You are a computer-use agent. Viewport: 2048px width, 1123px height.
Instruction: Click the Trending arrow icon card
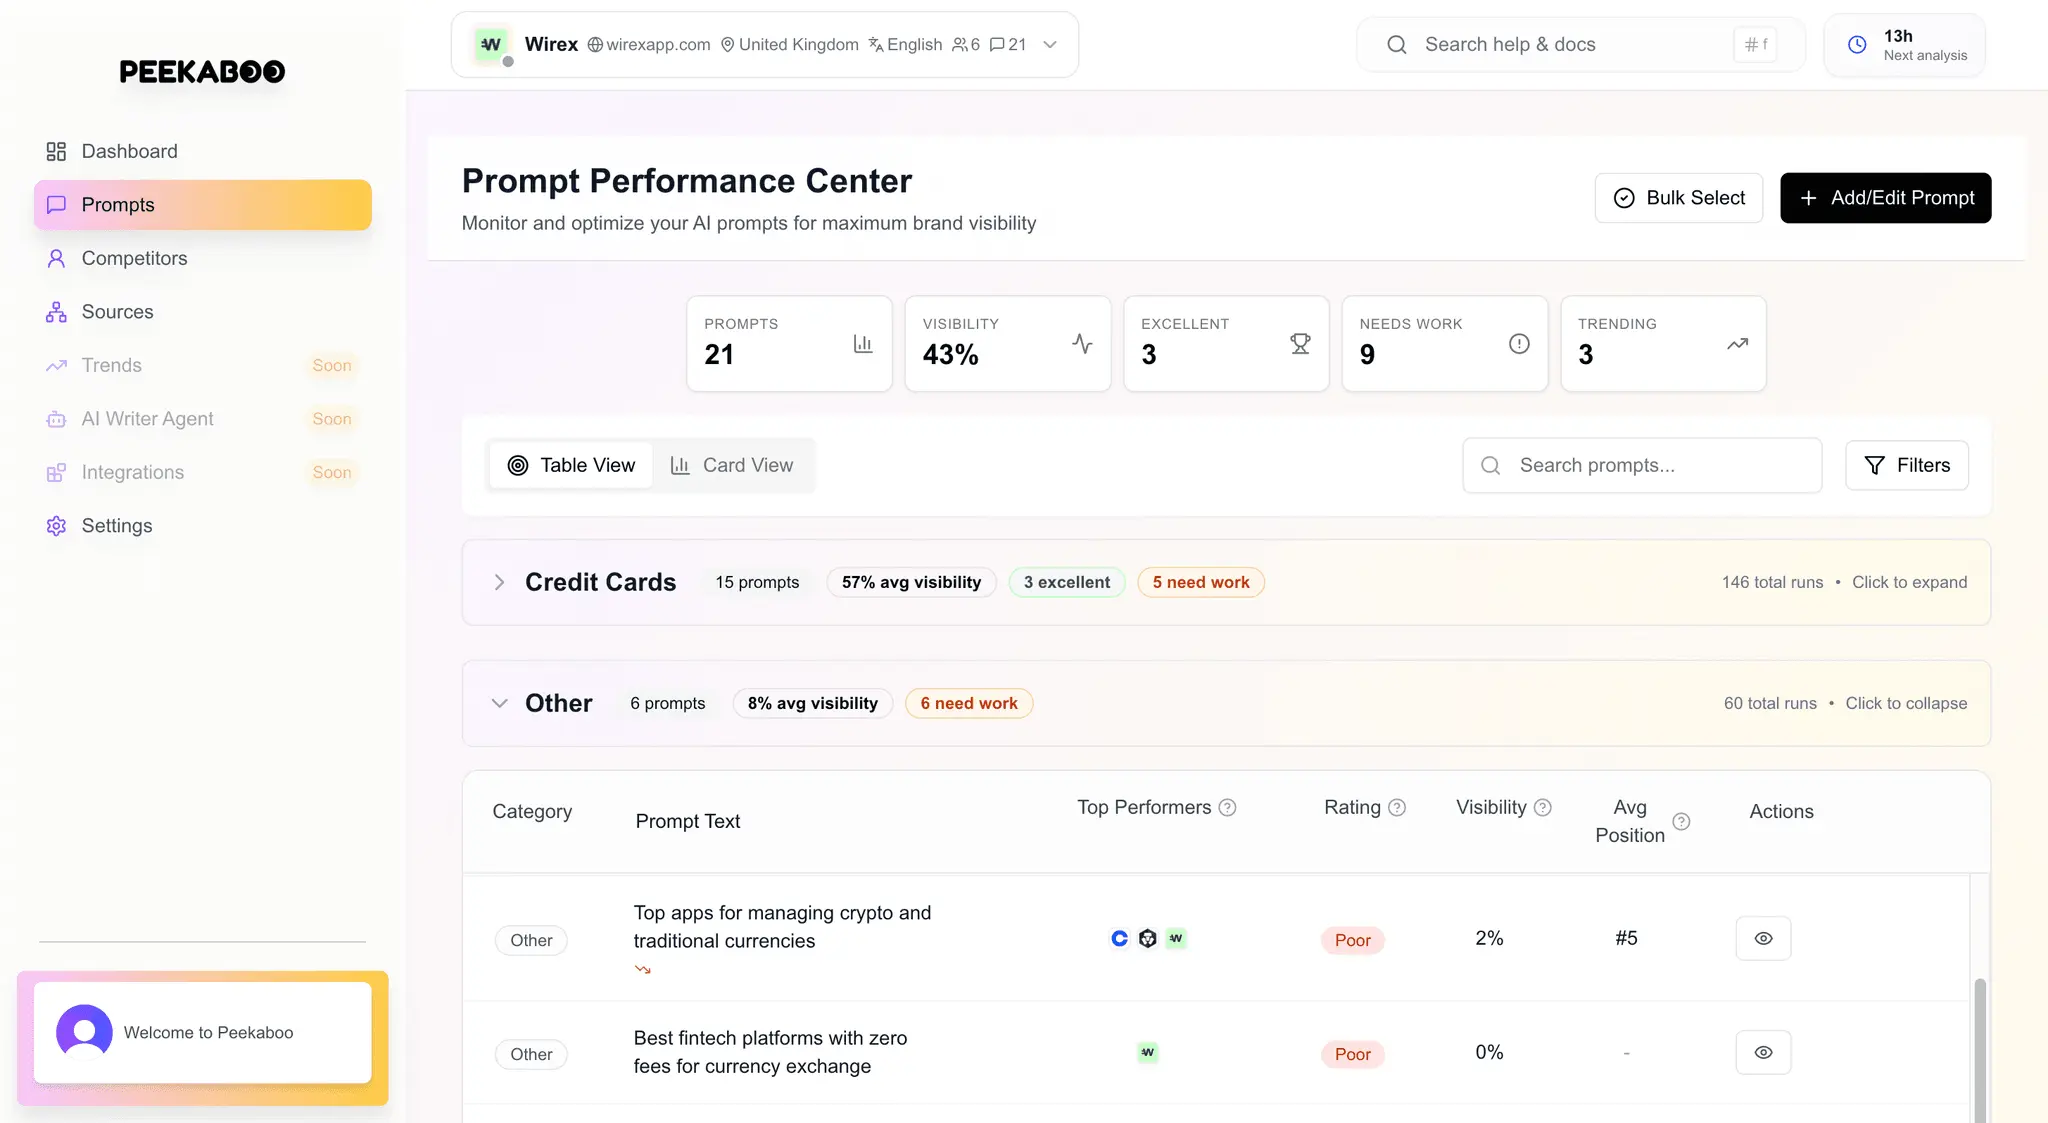coord(1737,344)
